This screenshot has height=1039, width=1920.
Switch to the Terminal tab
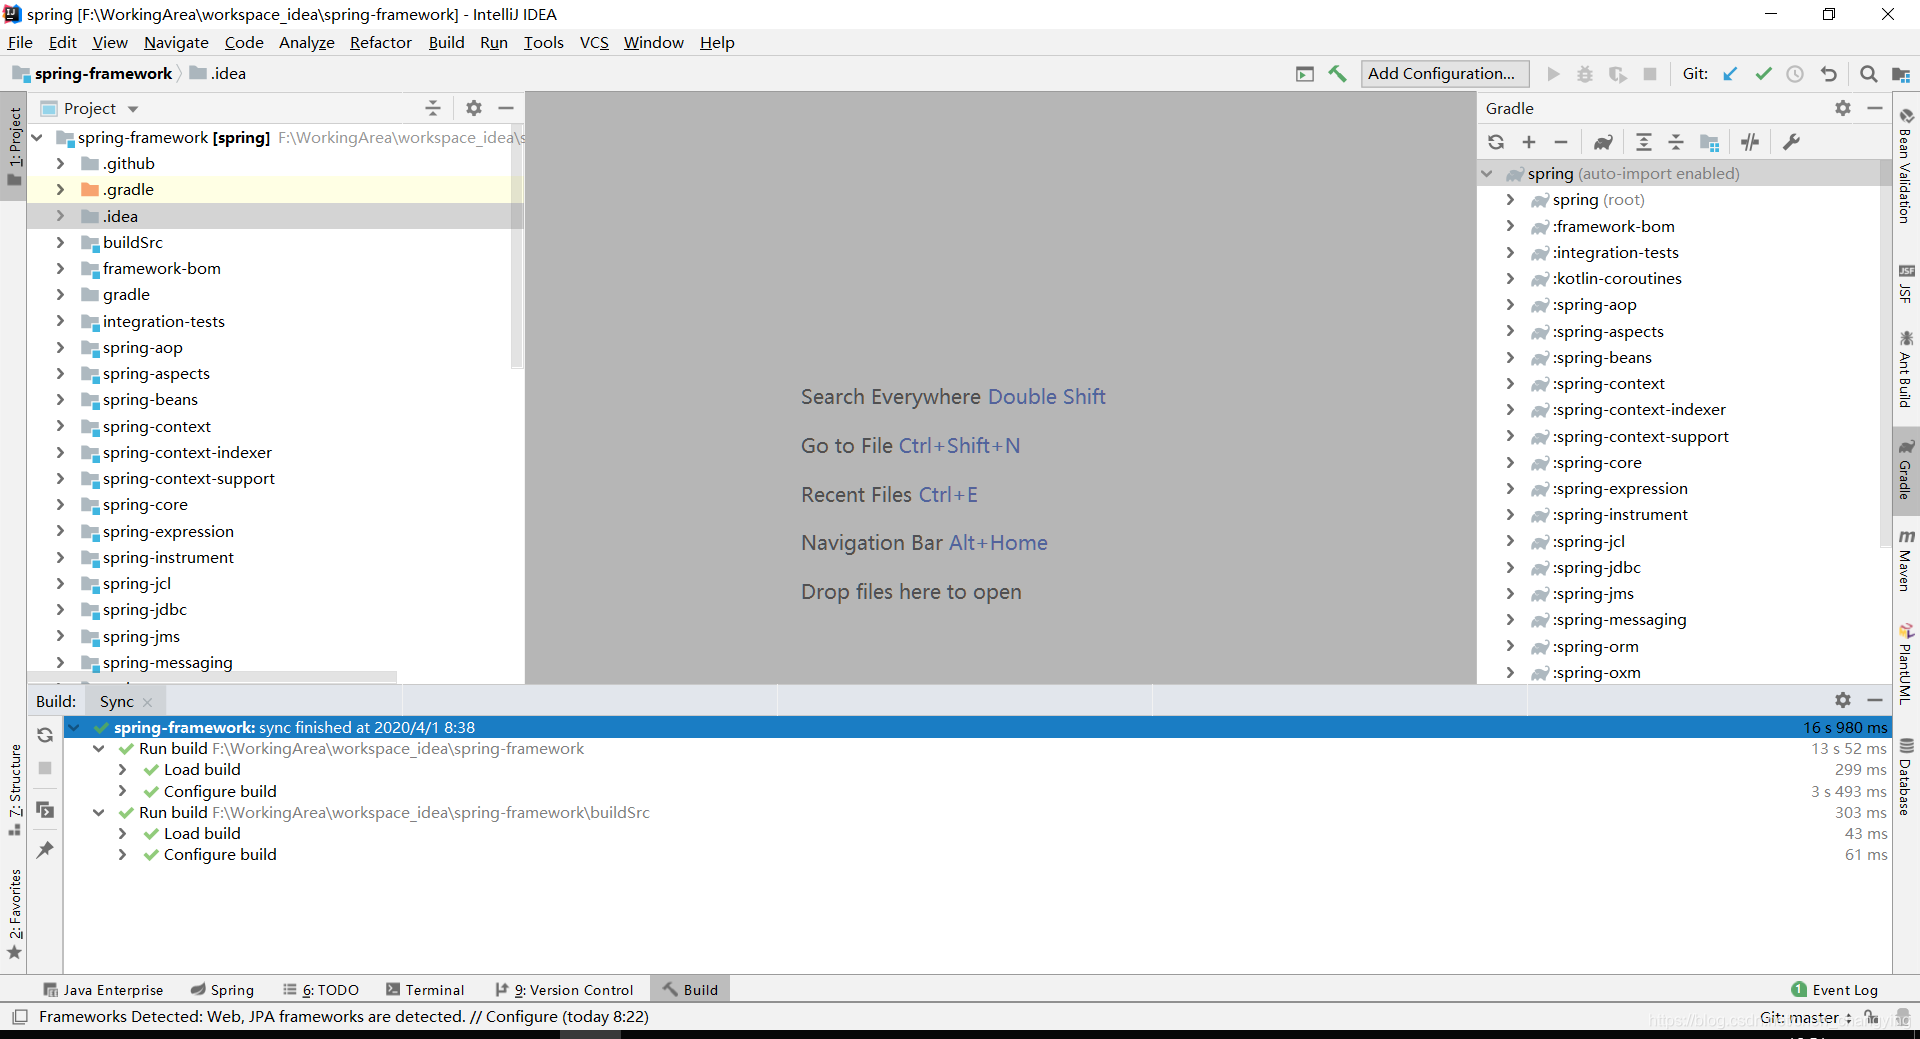point(425,990)
